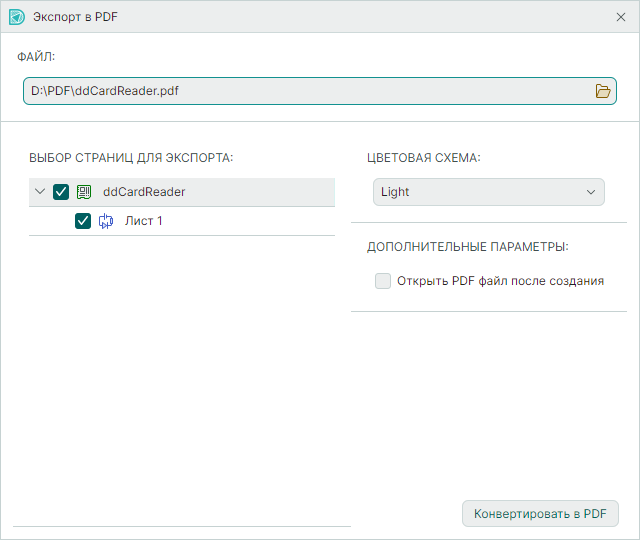
Task: Enable Открыть PDF файл после создания checkbox
Action: [383, 281]
